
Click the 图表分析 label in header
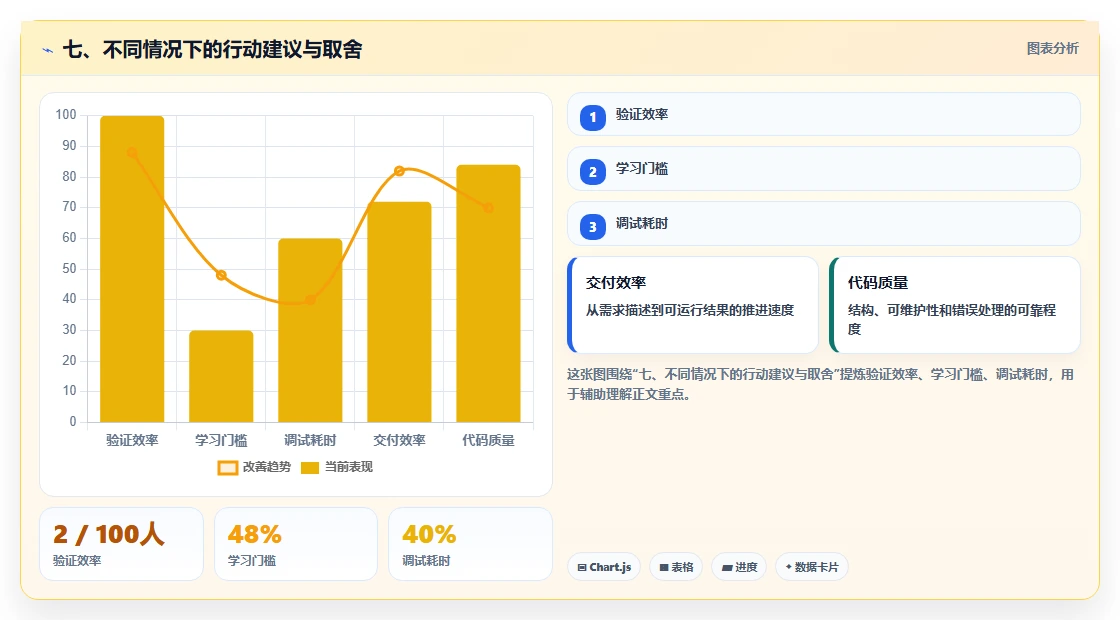coord(1052,49)
